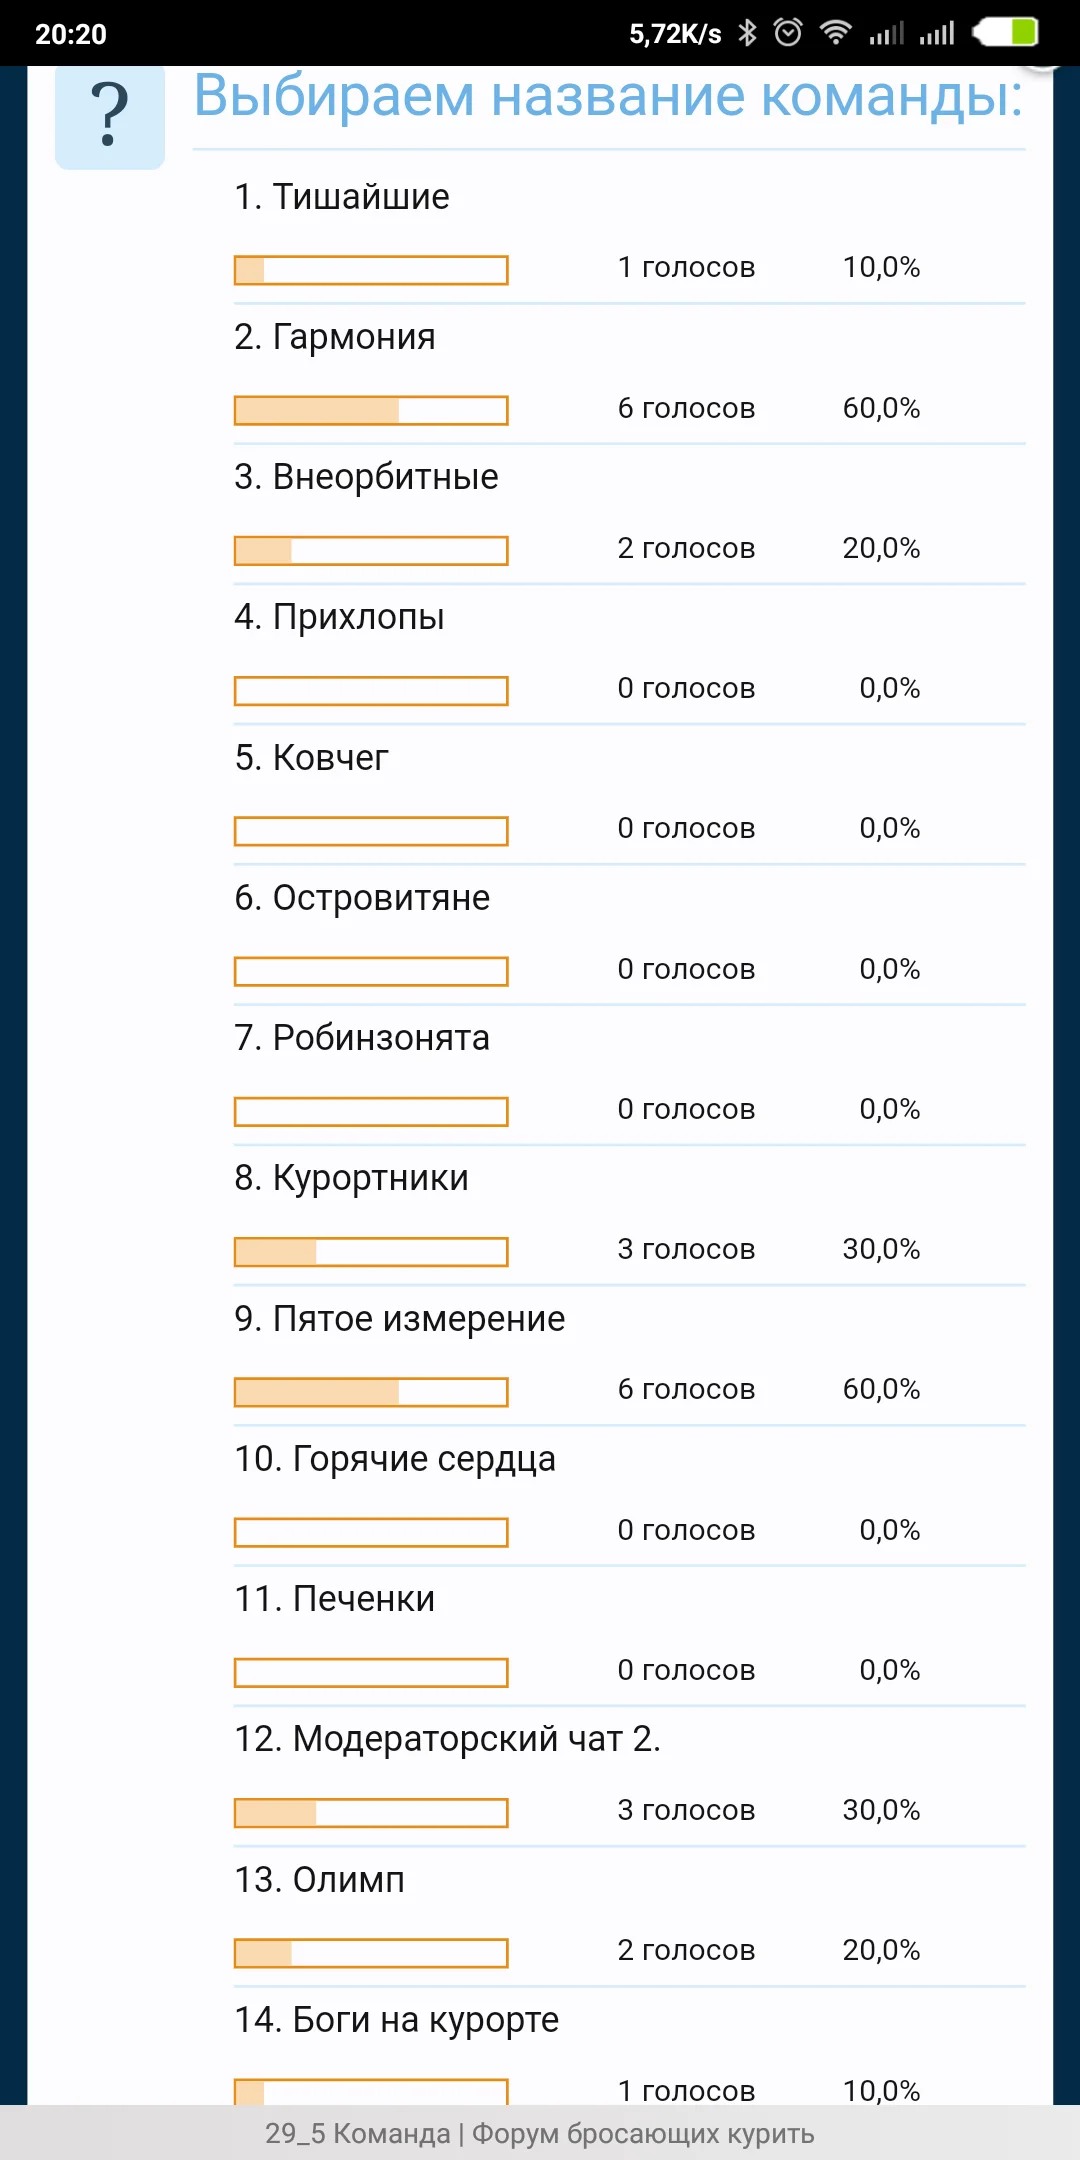Select the option "12. Модераторский чат 2."
Image resolution: width=1080 pixels, height=2160 pixels.
(447, 1739)
